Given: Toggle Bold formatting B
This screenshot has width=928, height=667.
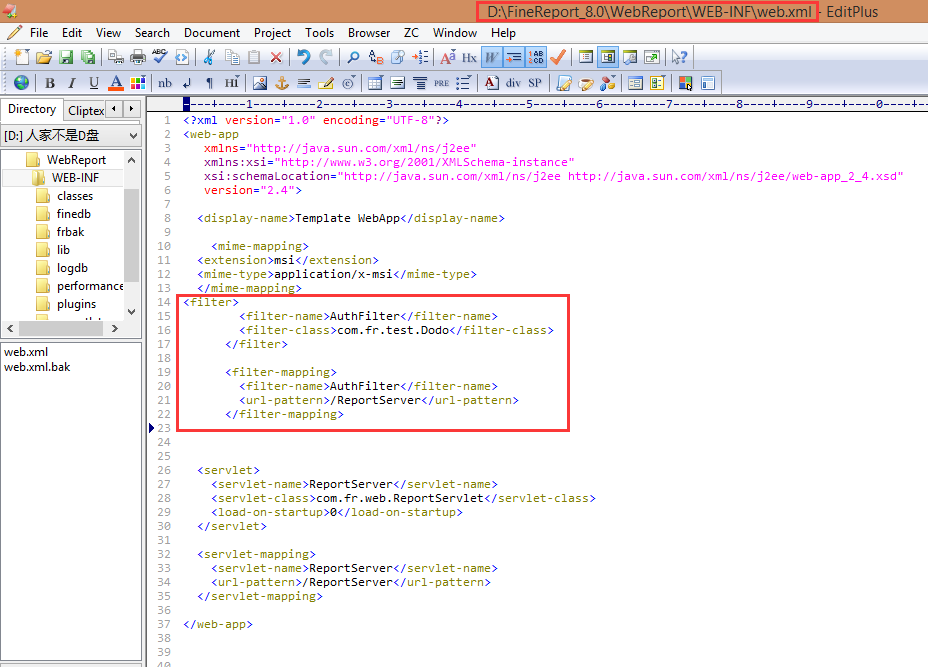Looking at the screenshot, I should pos(50,83).
